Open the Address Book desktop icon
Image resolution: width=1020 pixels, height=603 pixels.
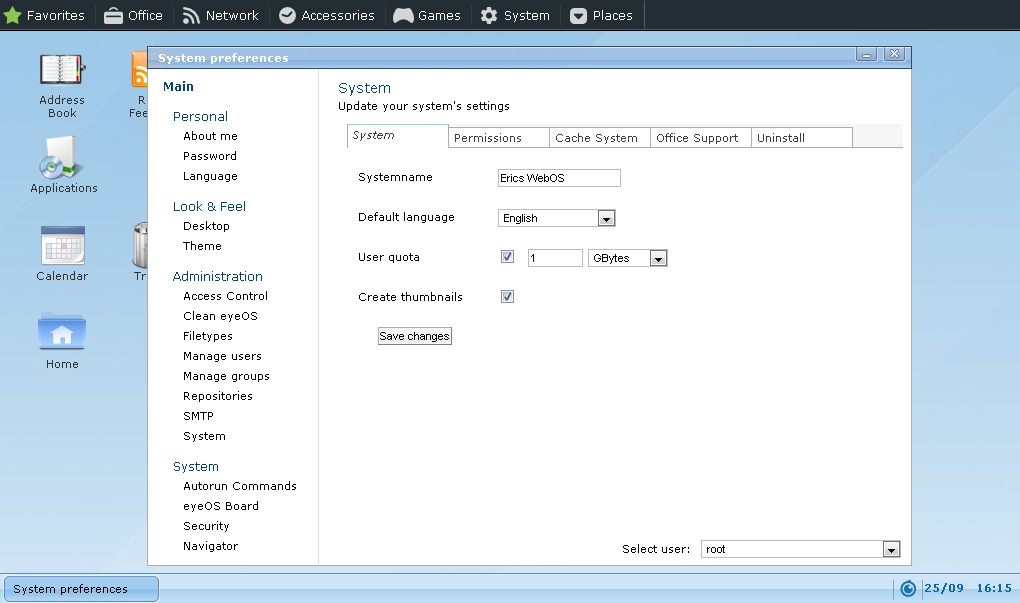tap(62, 85)
